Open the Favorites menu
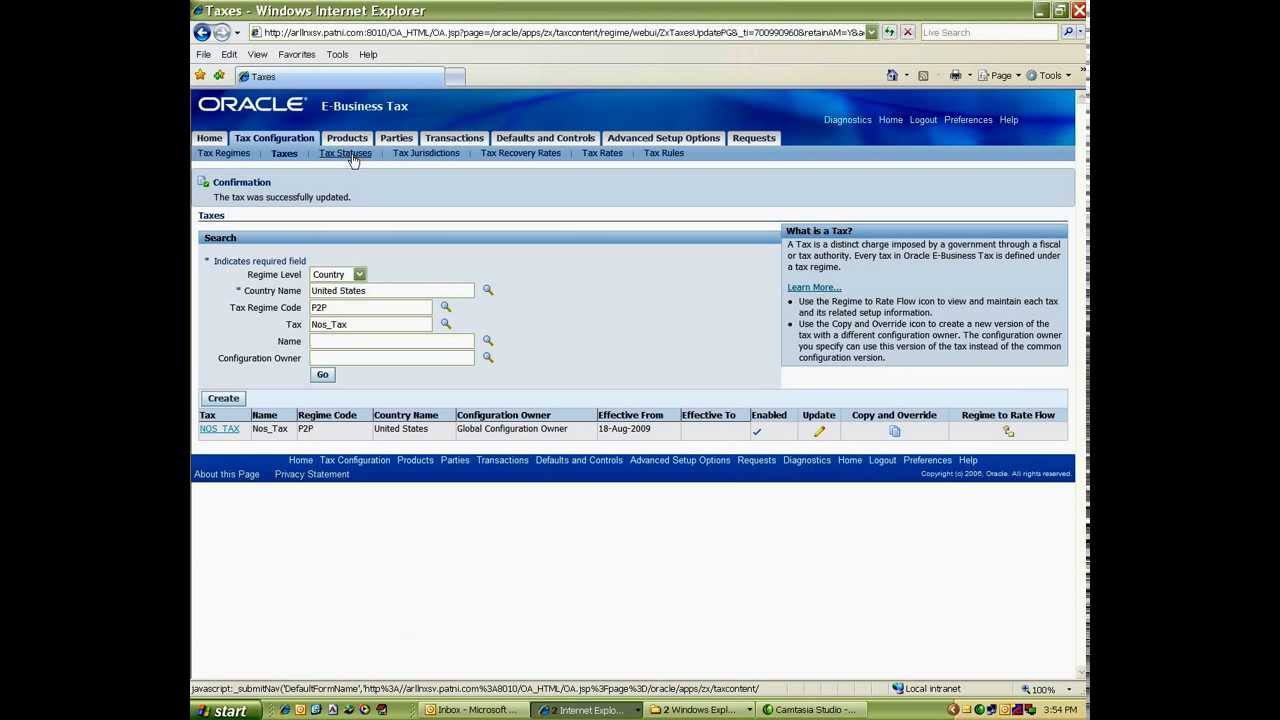Viewport: 1280px width, 720px height. click(296, 54)
